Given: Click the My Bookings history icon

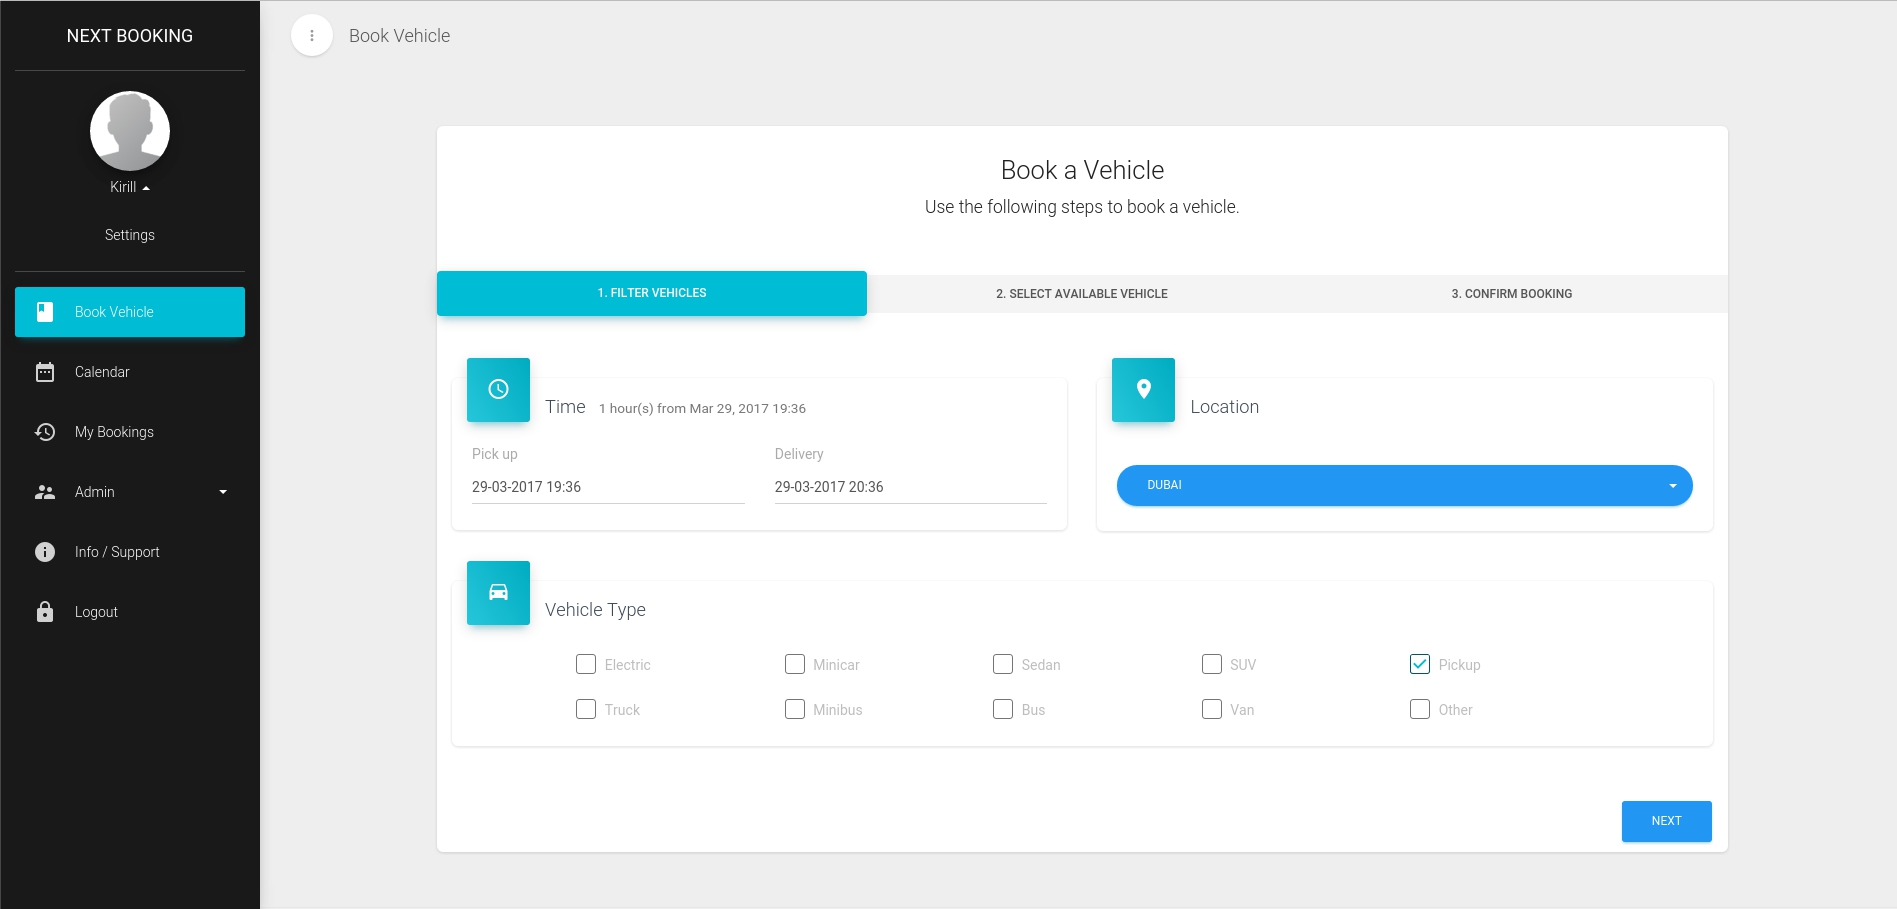Looking at the screenshot, I should pyautogui.click(x=45, y=432).
